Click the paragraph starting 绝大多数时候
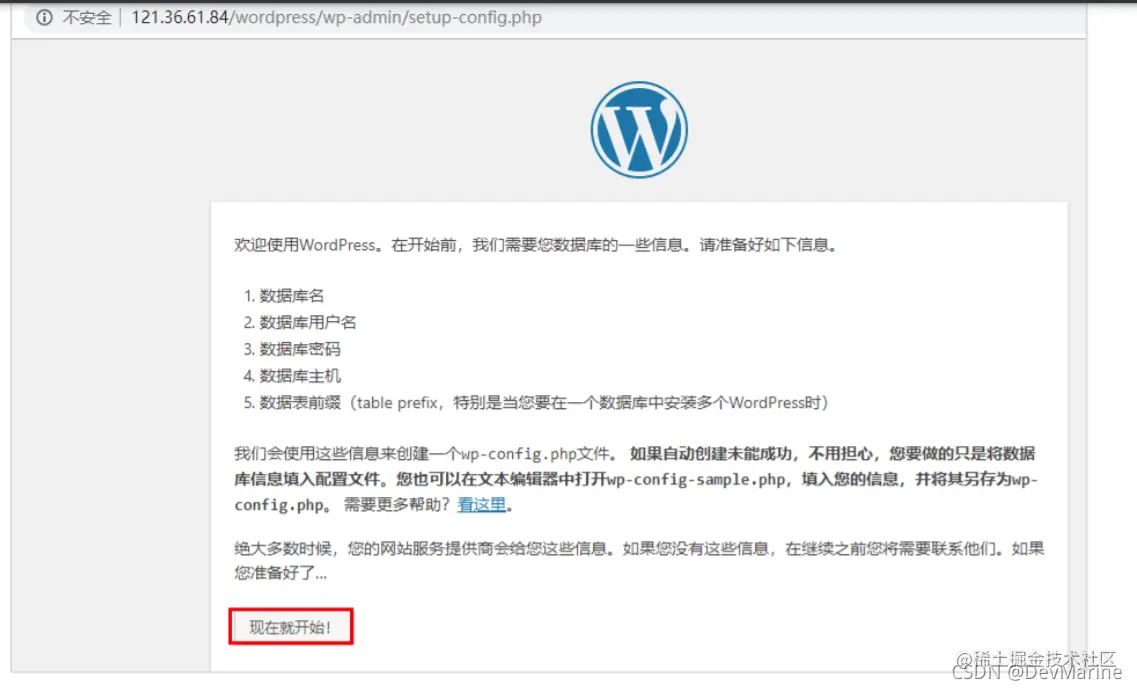This screenshot has width=1137, height=690. pos(639,560)
